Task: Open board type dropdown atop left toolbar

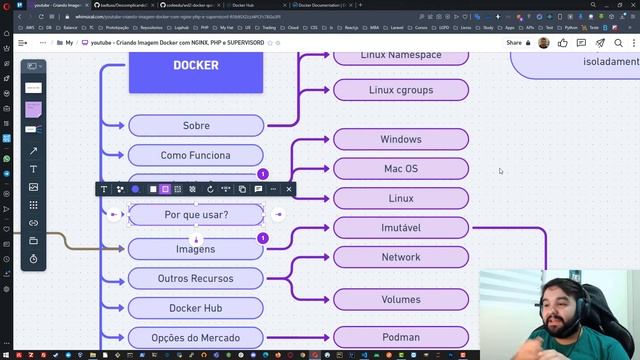Action: coord(34,66)
